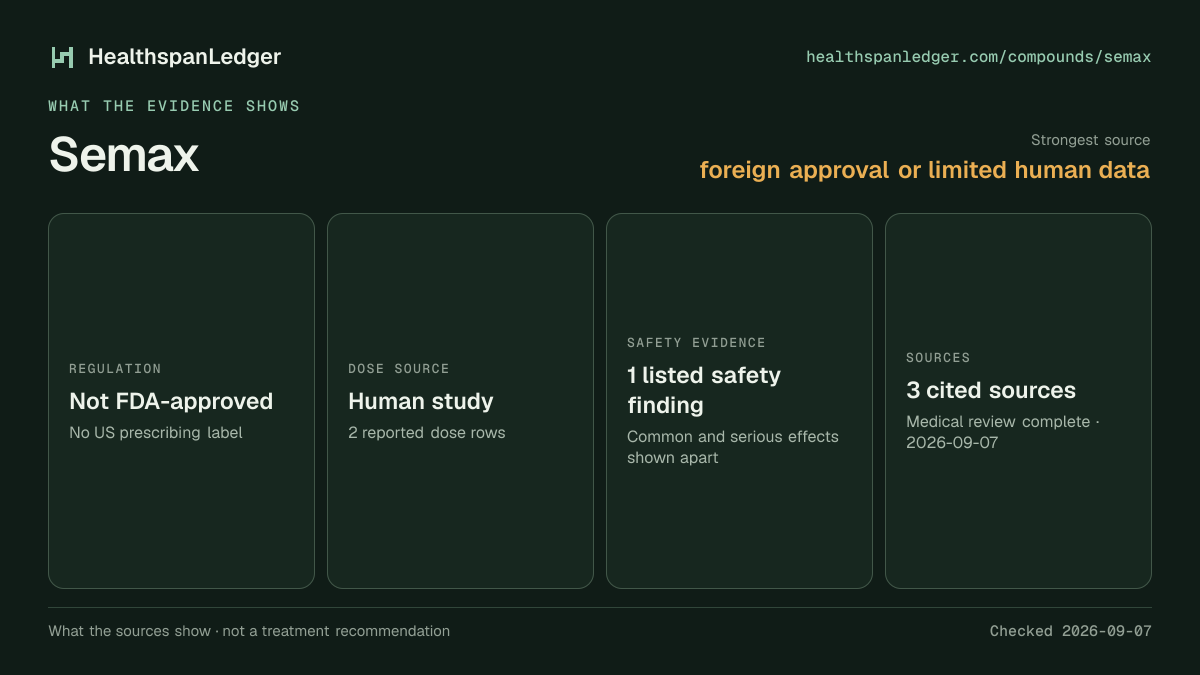Click the 'Human study' heading
This screenshot has height=675, width=1200.
coord(421,401)
